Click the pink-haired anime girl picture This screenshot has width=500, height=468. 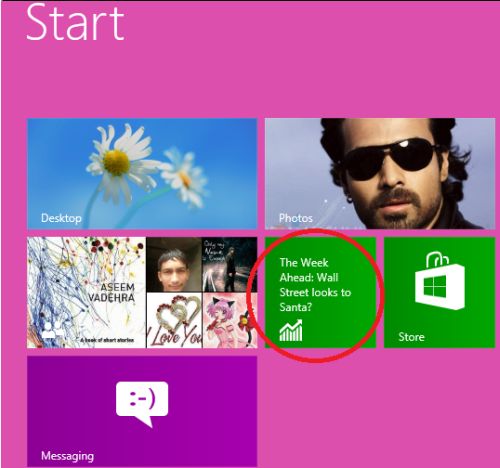click(x=230, y=320)
